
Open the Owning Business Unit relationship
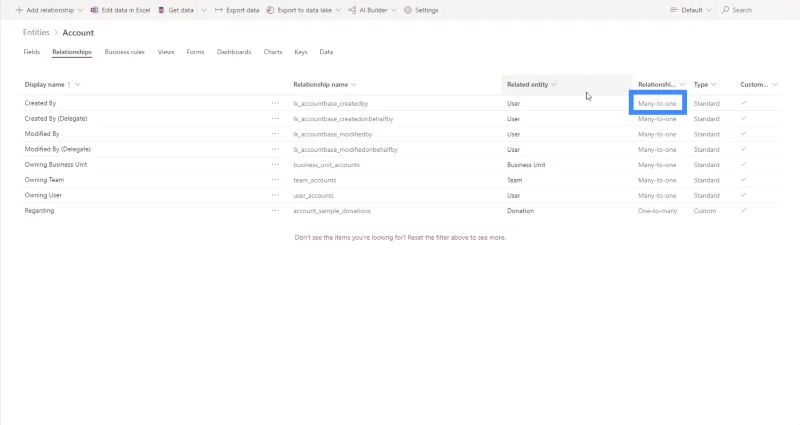(56, 164)
